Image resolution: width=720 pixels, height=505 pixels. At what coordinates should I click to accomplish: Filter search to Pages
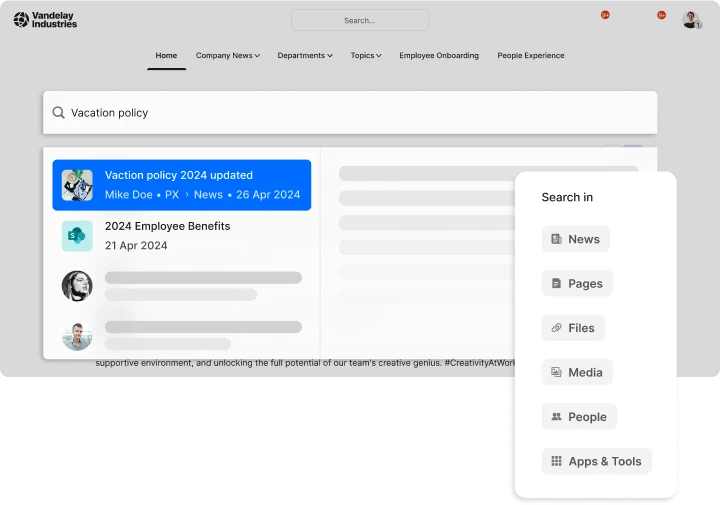pyautogui.click(x=577, y=283)
